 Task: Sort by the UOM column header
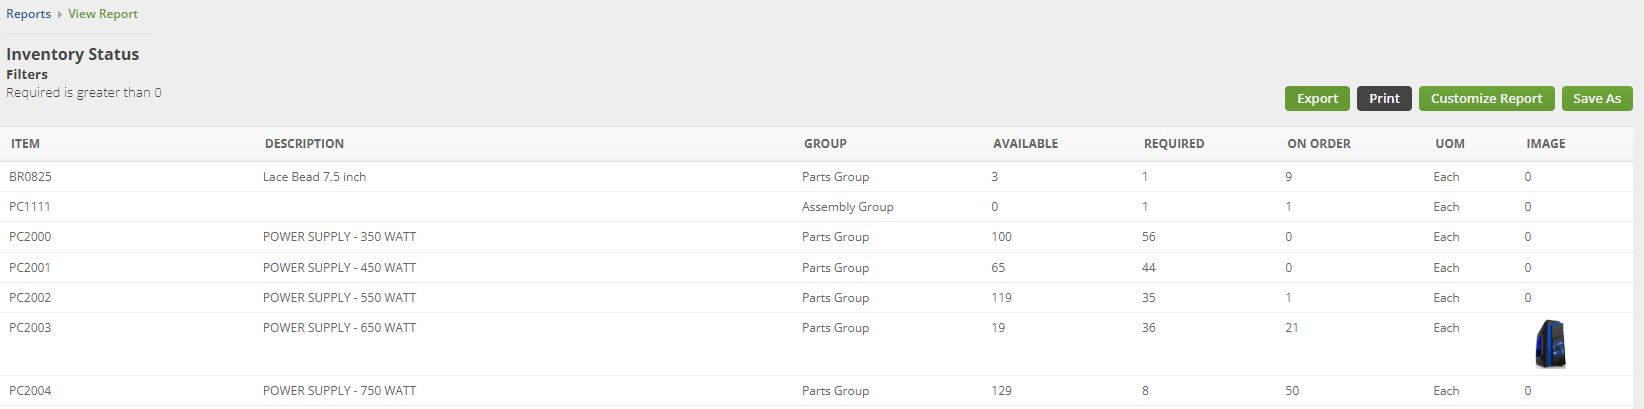pyautogui.click(x=1449, y=144)
